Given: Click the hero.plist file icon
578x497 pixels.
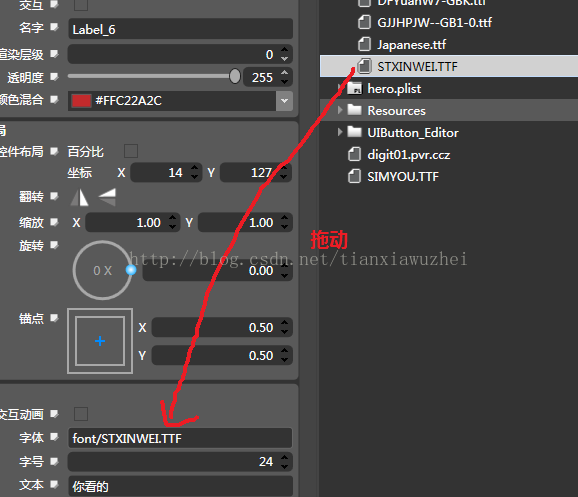Looking at the screenshot, I should [355, 88].
